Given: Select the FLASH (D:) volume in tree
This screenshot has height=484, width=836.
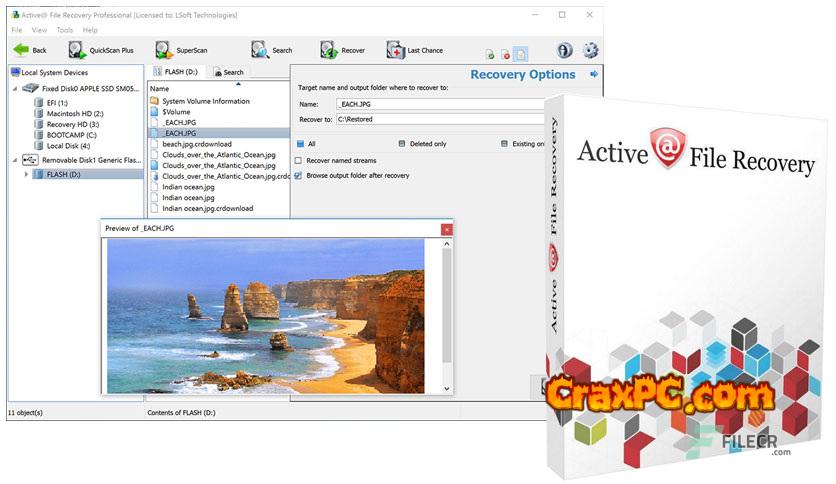Looking at the screenshot, I should (63, 174).
